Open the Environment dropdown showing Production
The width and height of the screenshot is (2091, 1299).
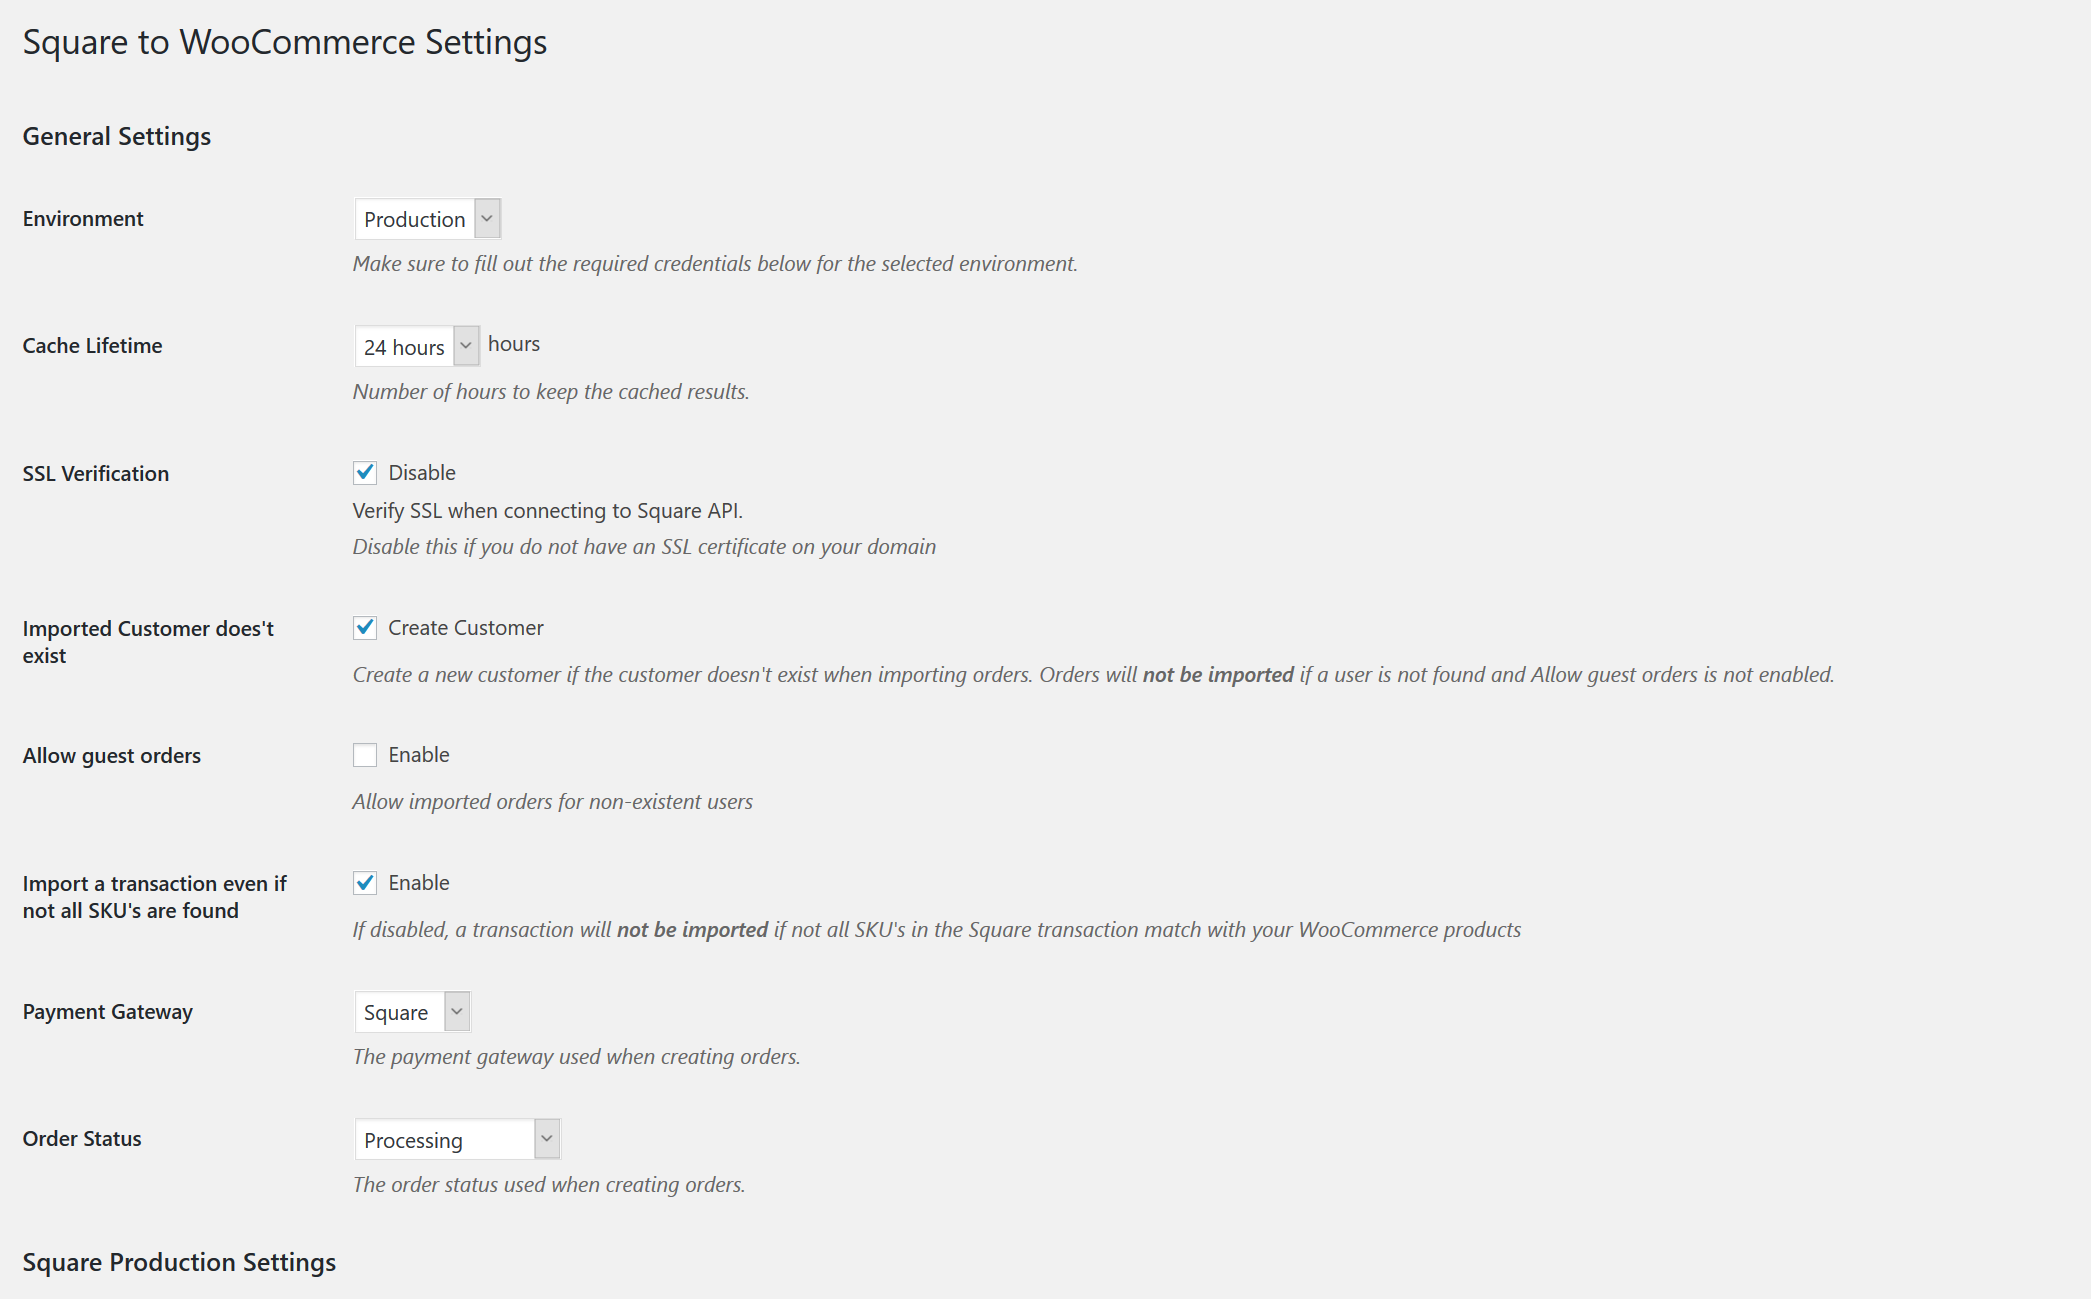(x=427, y=219)
